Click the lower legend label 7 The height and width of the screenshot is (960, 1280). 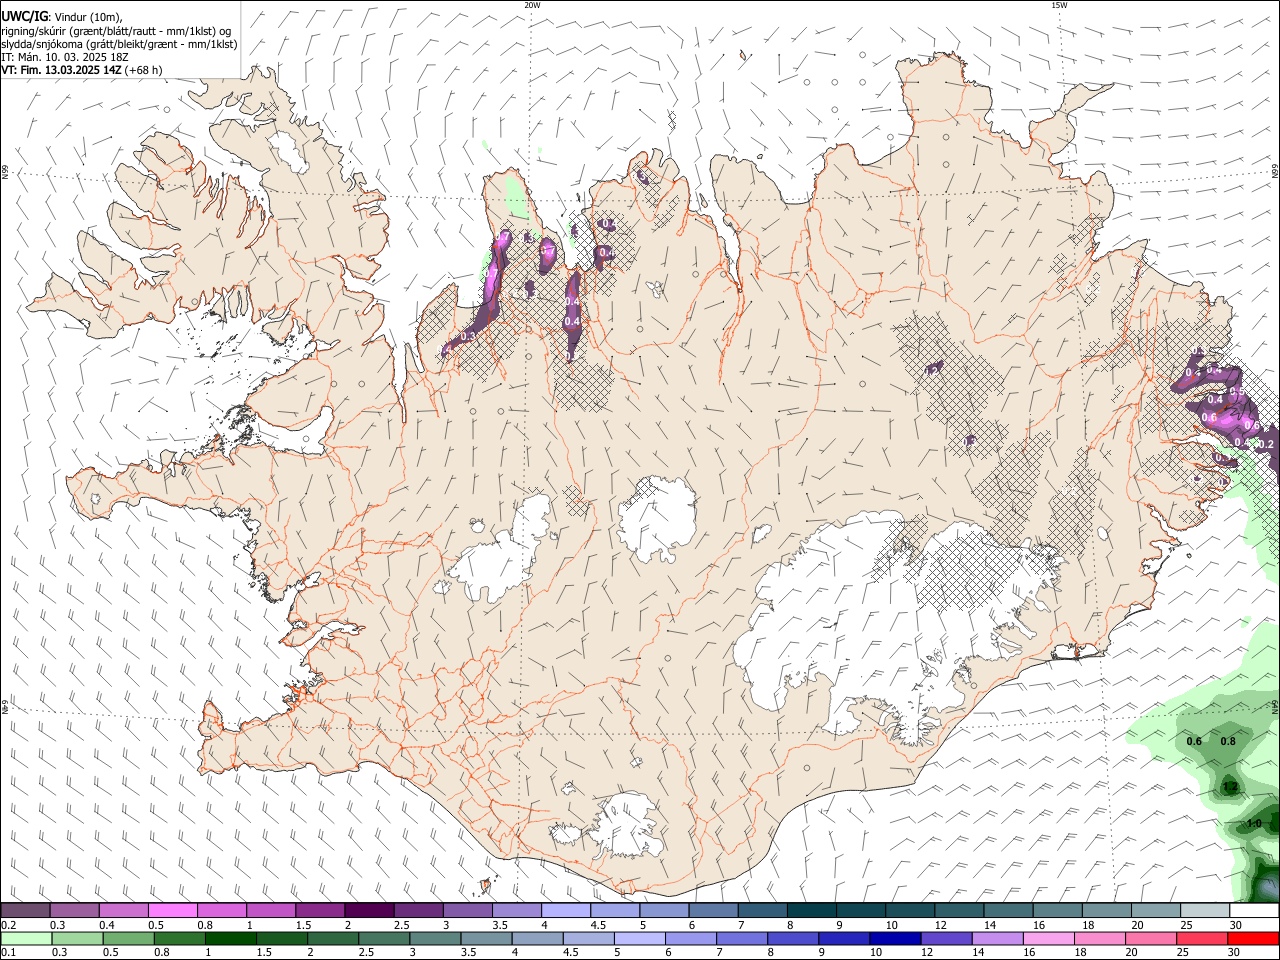point(720,953)
